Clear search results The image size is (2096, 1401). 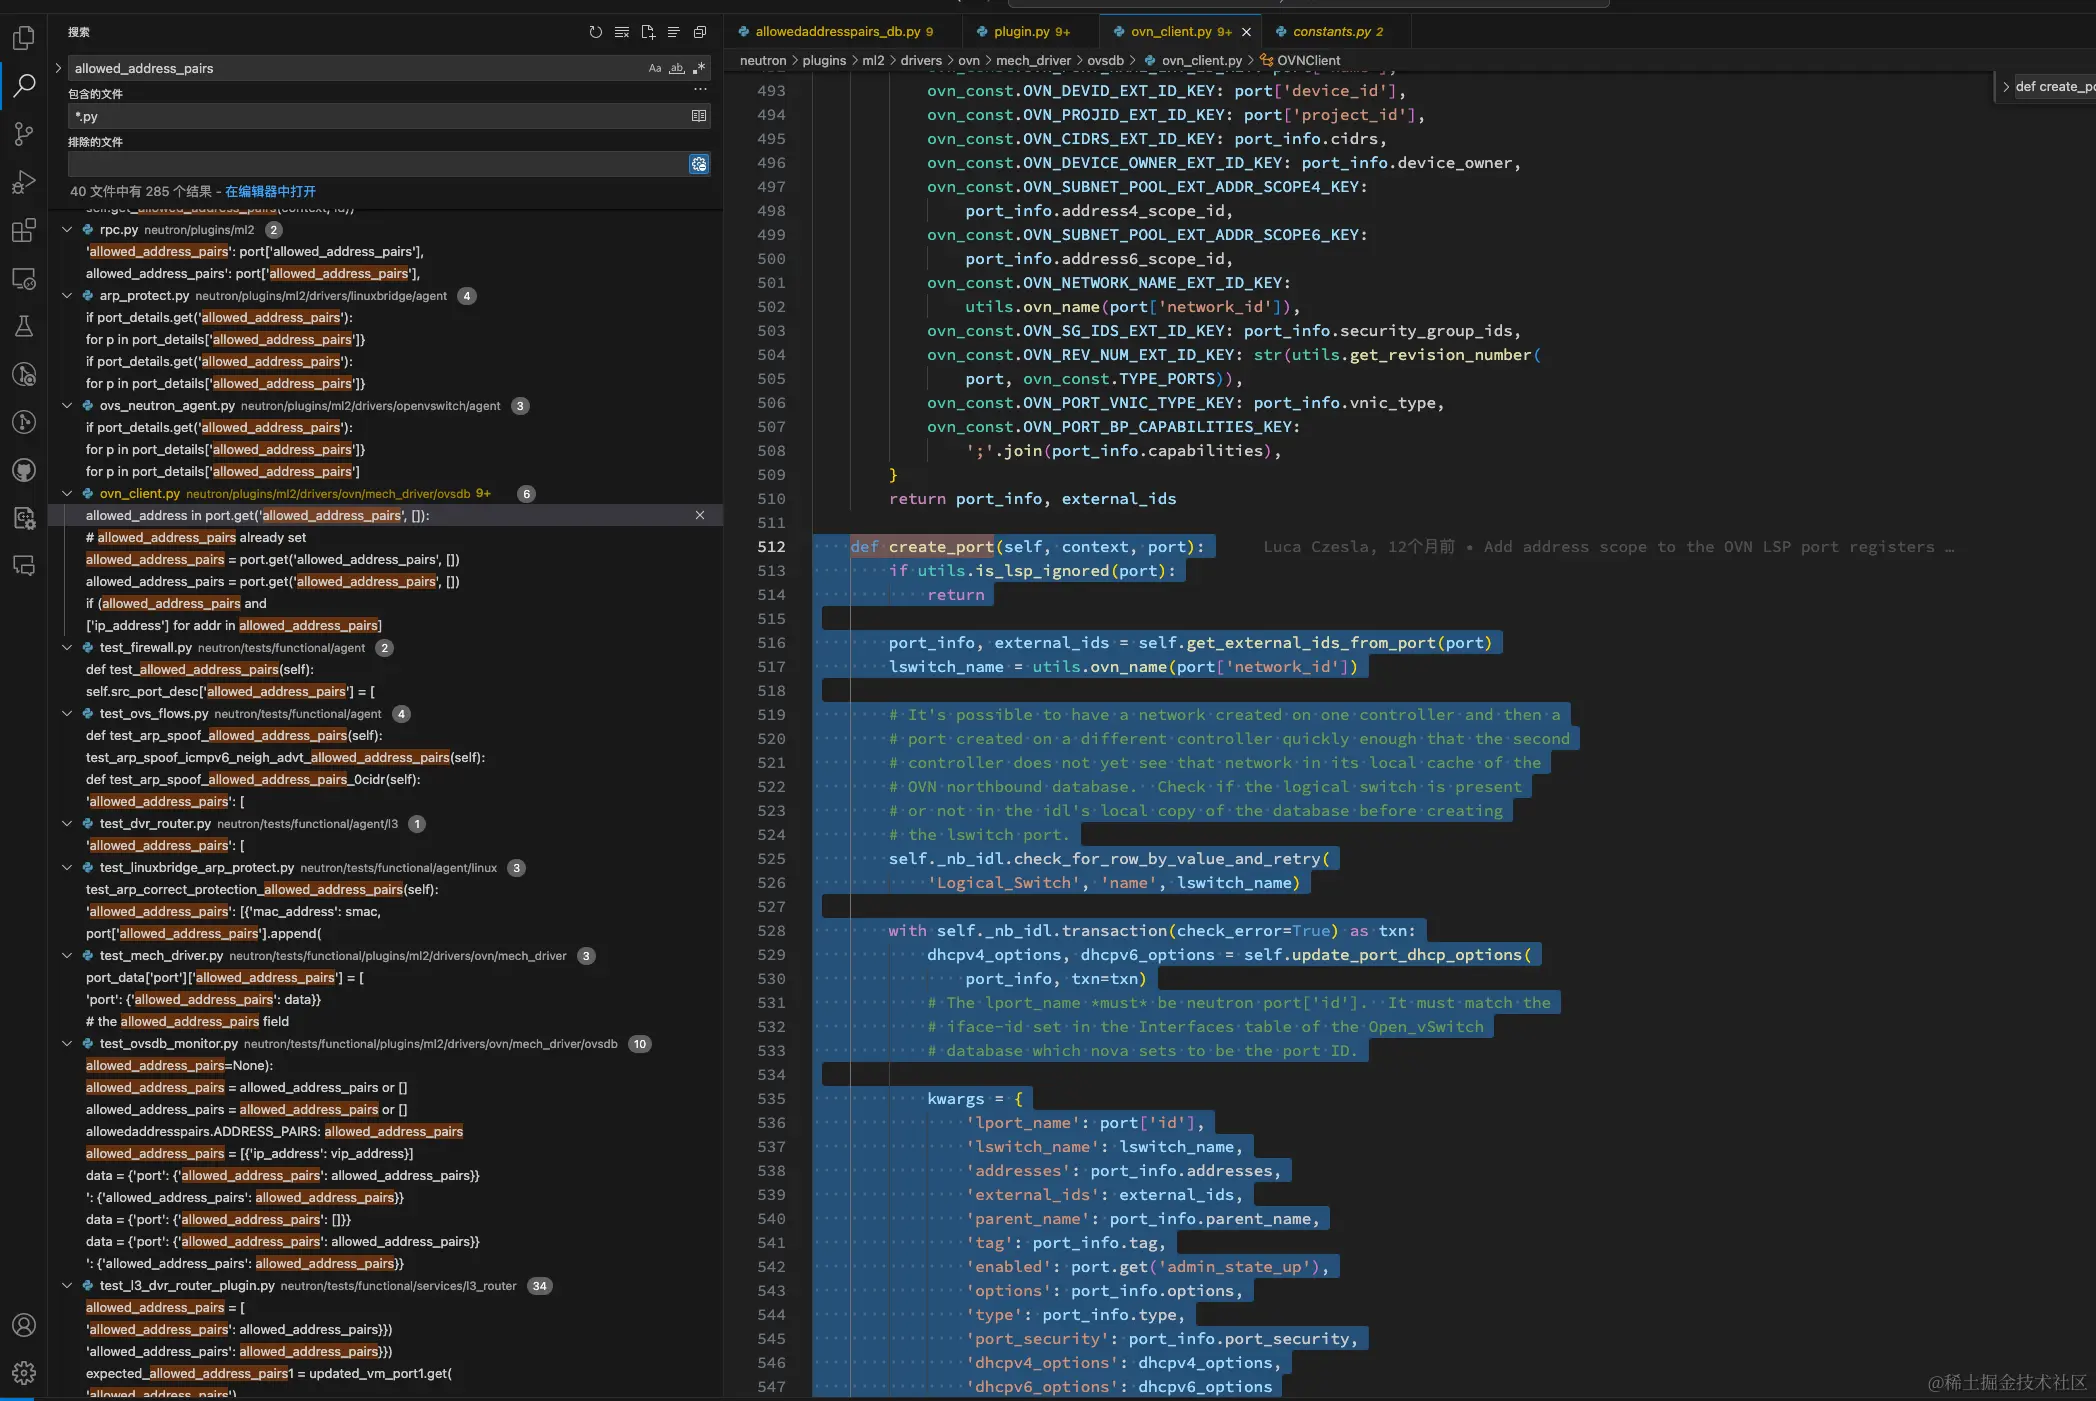point(622,32)
